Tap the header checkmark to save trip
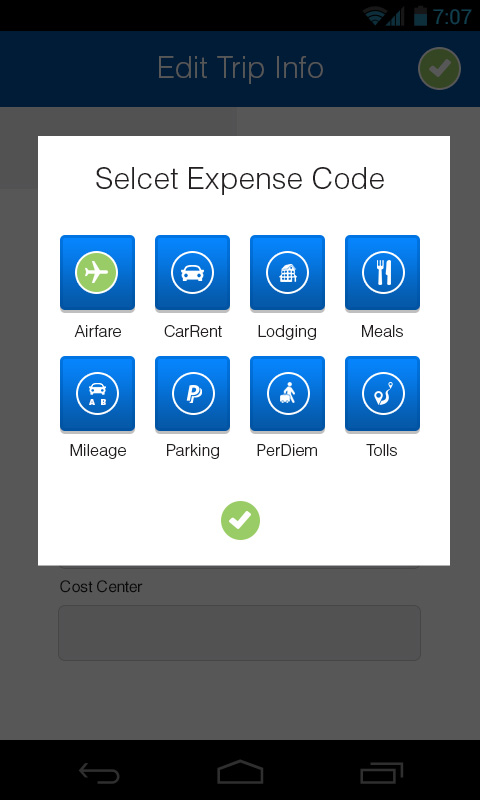The height and width of the screenshot is (800, 480). 439,68
